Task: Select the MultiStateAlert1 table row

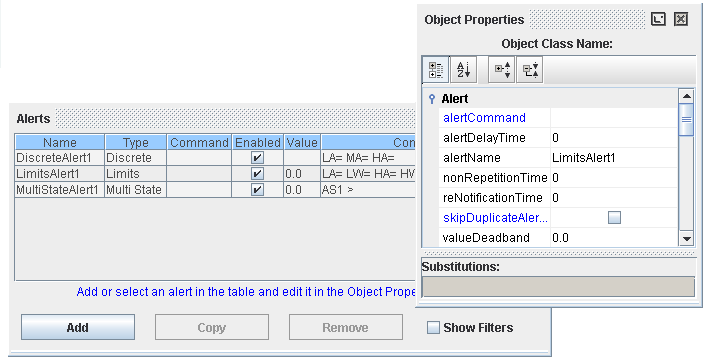Action: (215, 190)
